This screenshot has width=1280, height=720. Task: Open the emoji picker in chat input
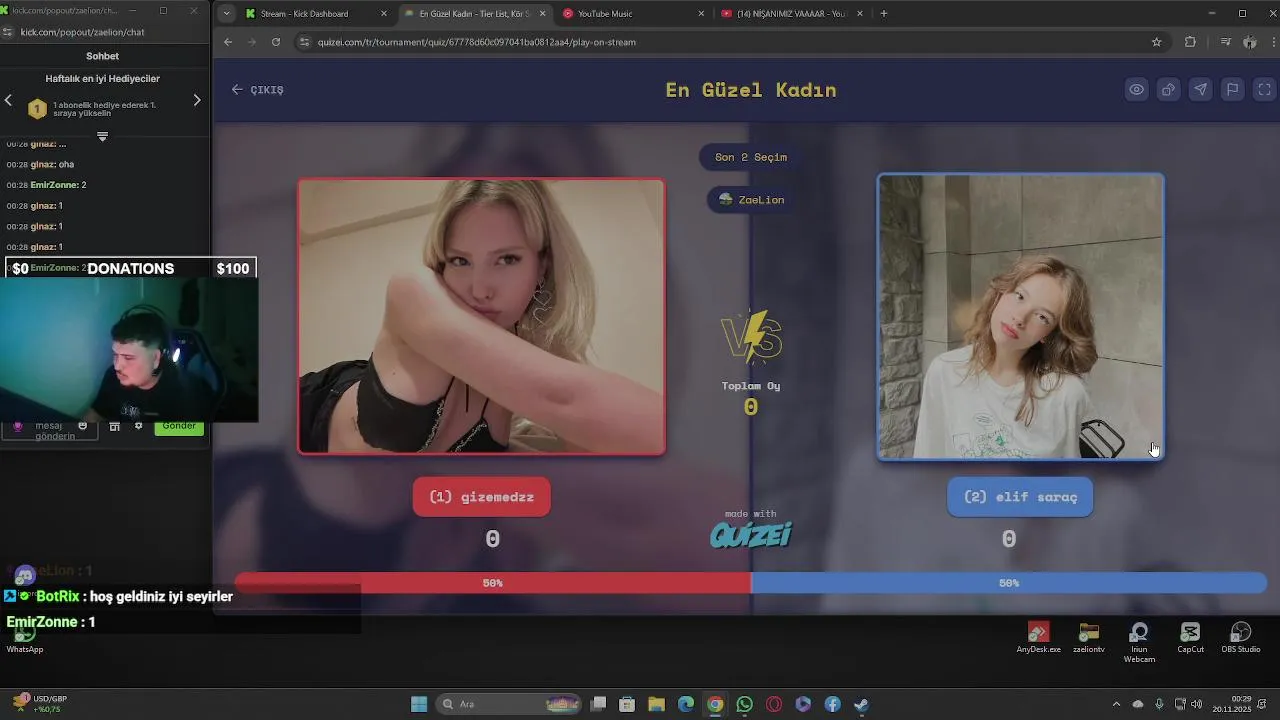coord(83,426)
